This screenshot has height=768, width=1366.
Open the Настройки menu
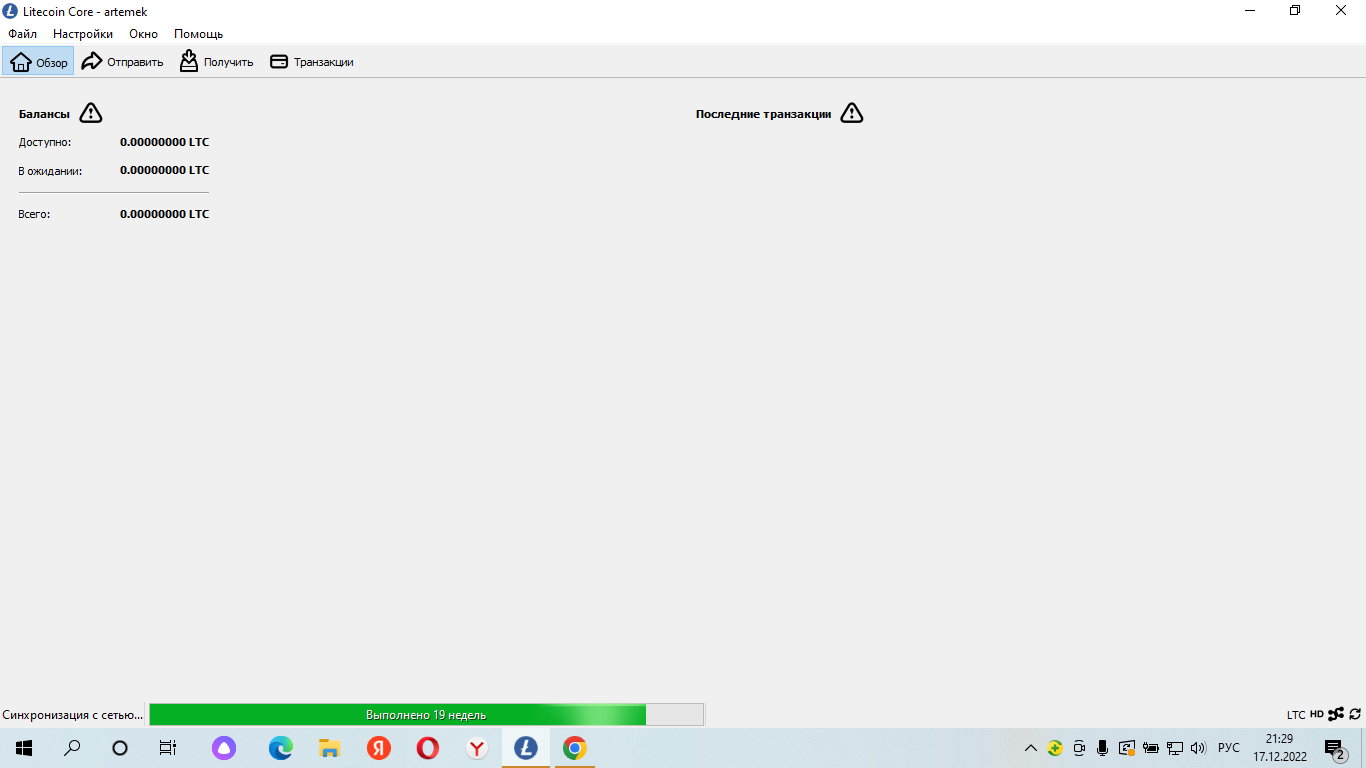click(83, 34)
